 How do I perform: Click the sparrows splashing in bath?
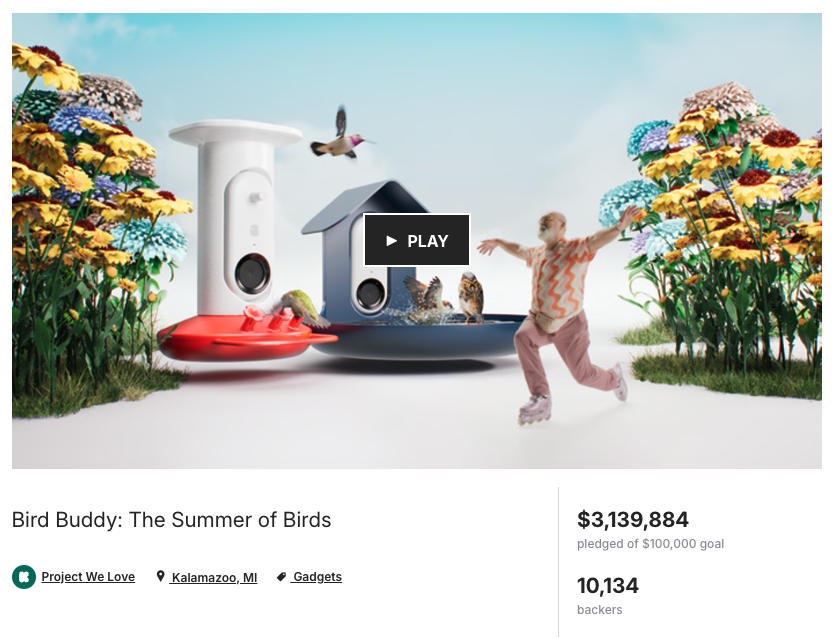pyautogui.click(x=444, y=299)
